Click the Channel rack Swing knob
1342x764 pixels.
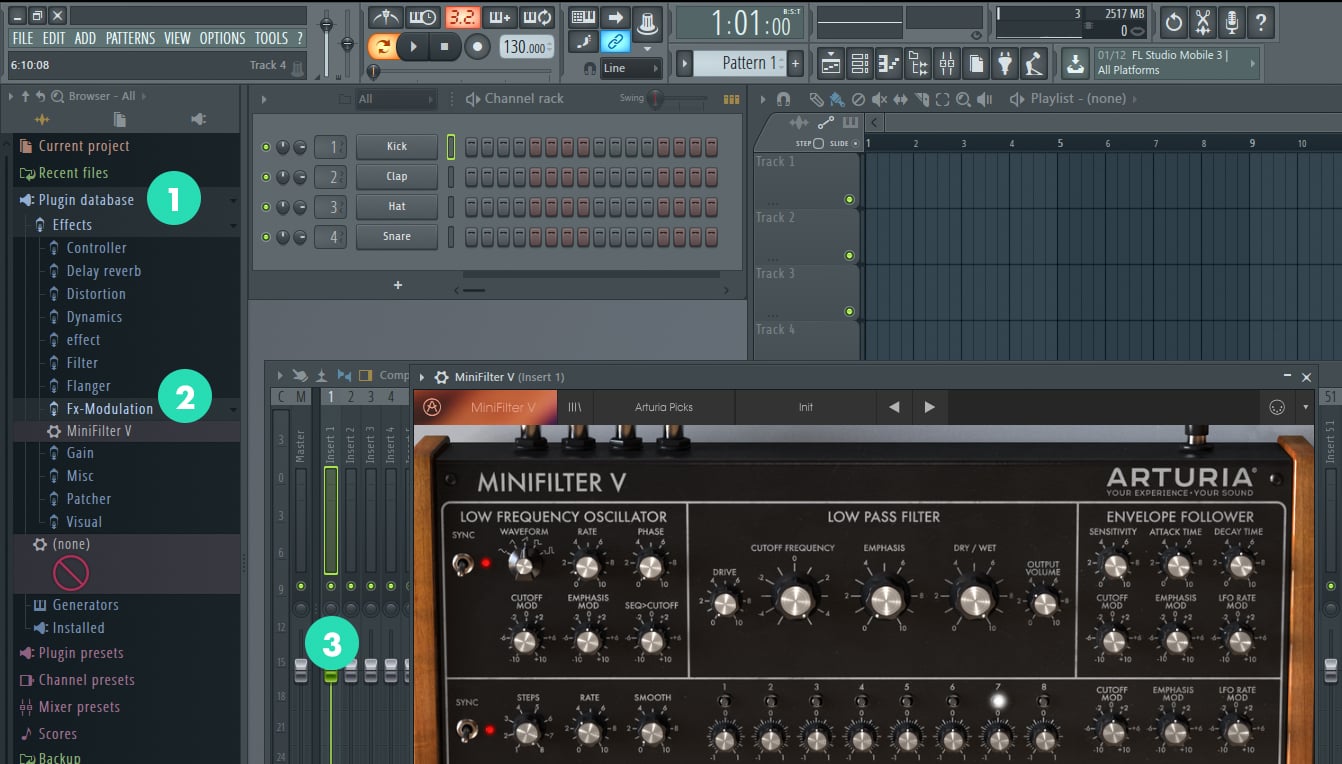pos(655,99)
